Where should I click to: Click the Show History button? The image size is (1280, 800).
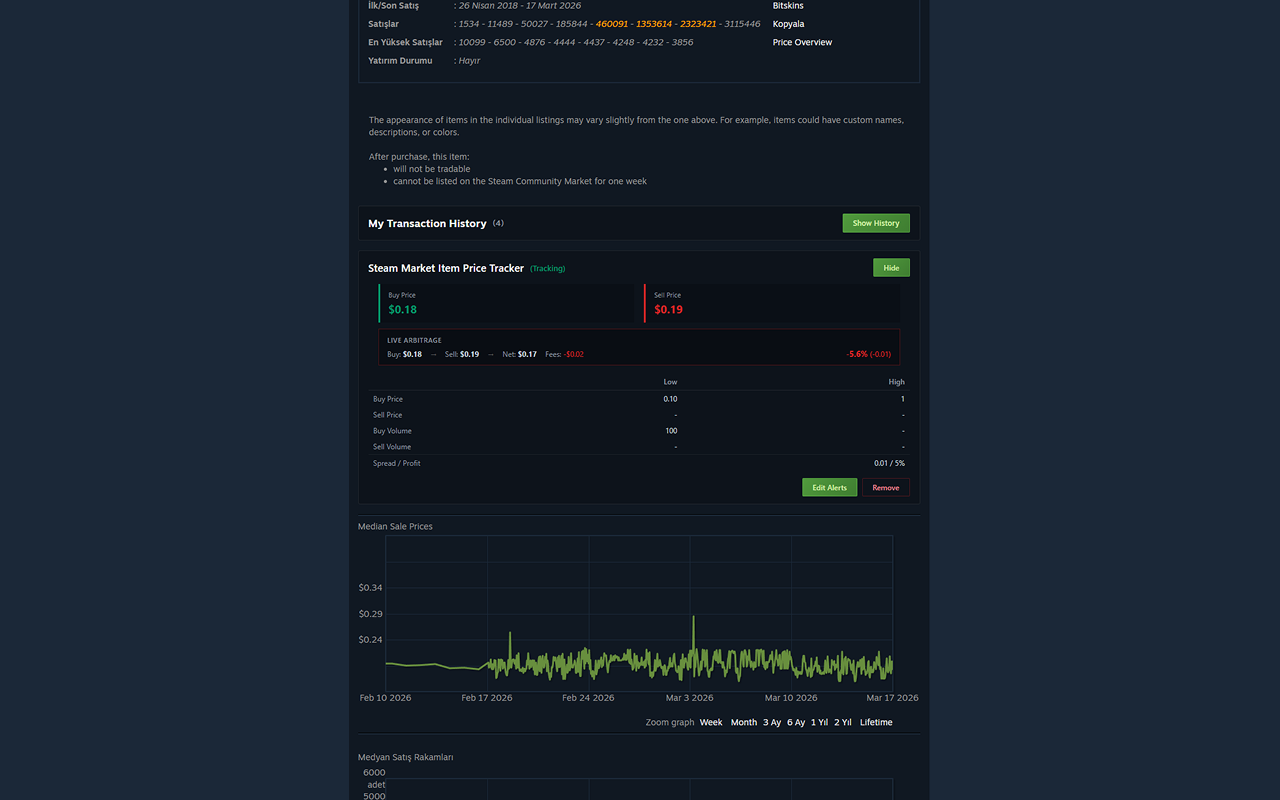click(876, 223)
